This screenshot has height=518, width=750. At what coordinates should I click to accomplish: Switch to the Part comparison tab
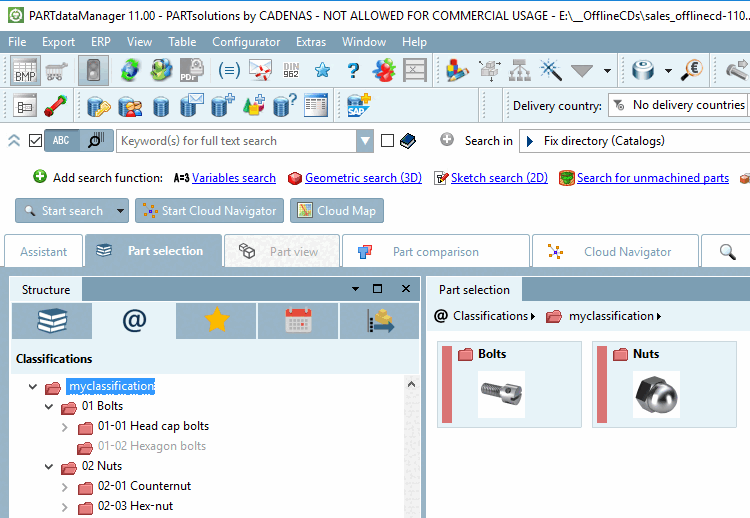tap(436, 252)
